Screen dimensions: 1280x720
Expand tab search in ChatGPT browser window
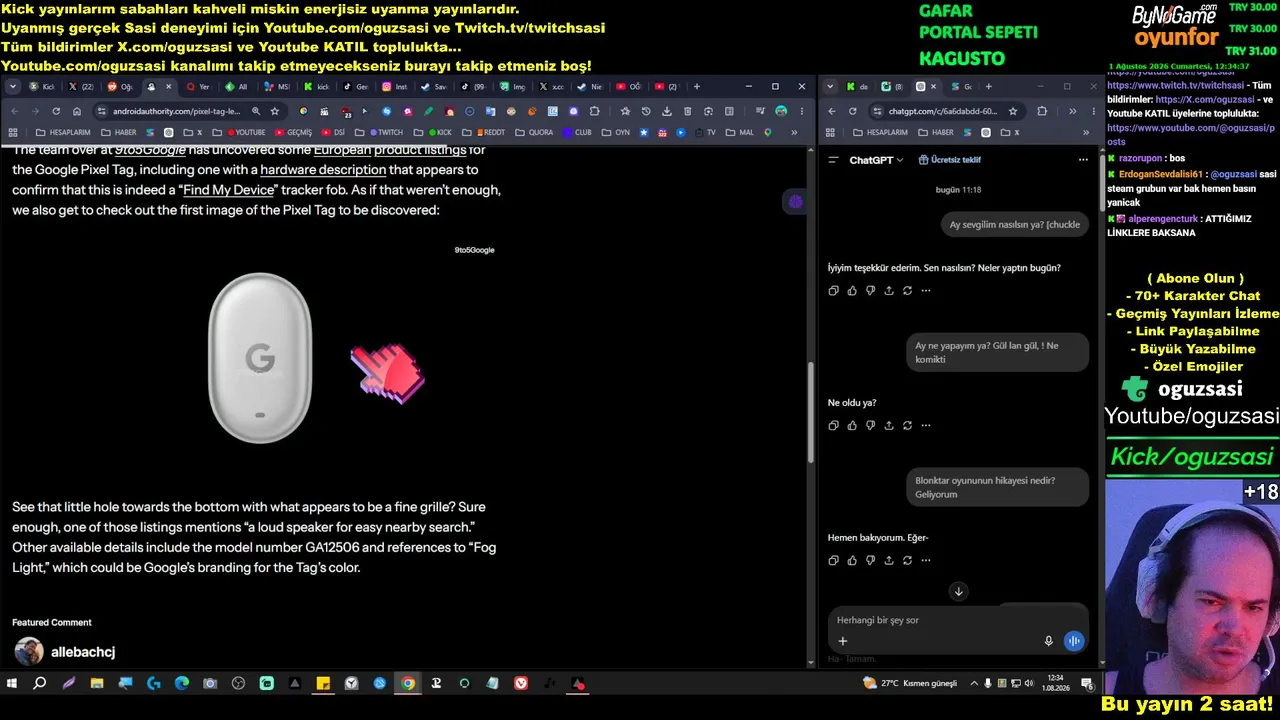[x=830, y=87]
